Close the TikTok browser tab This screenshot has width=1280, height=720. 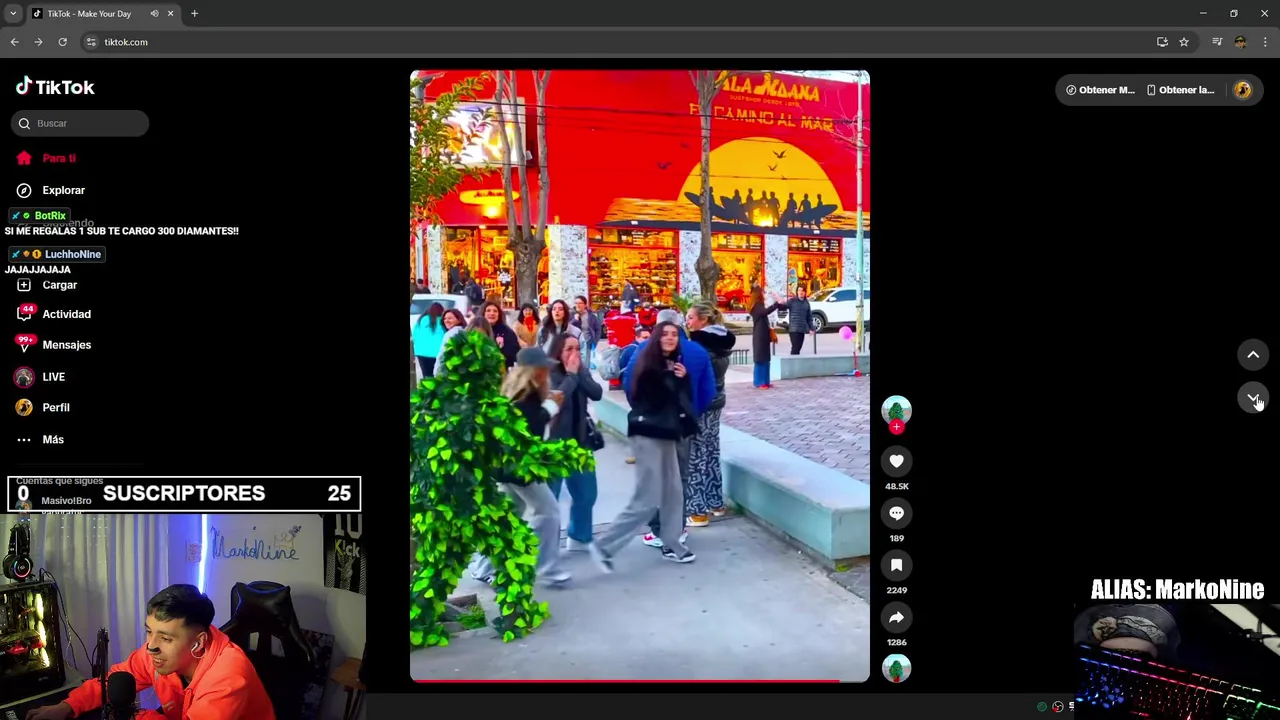pyautogui.click(x=170, y=13)
